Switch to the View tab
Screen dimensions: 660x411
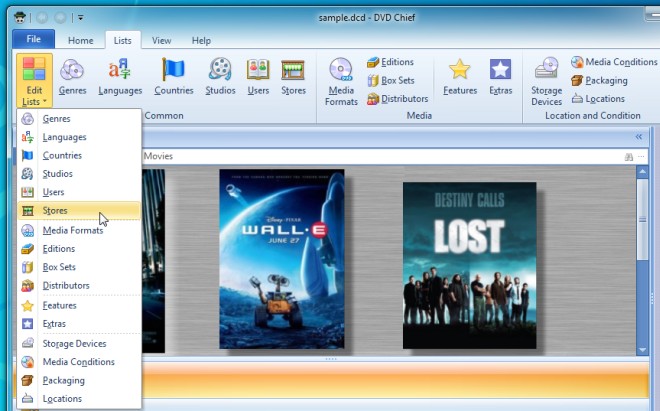(x=161, y=41)
